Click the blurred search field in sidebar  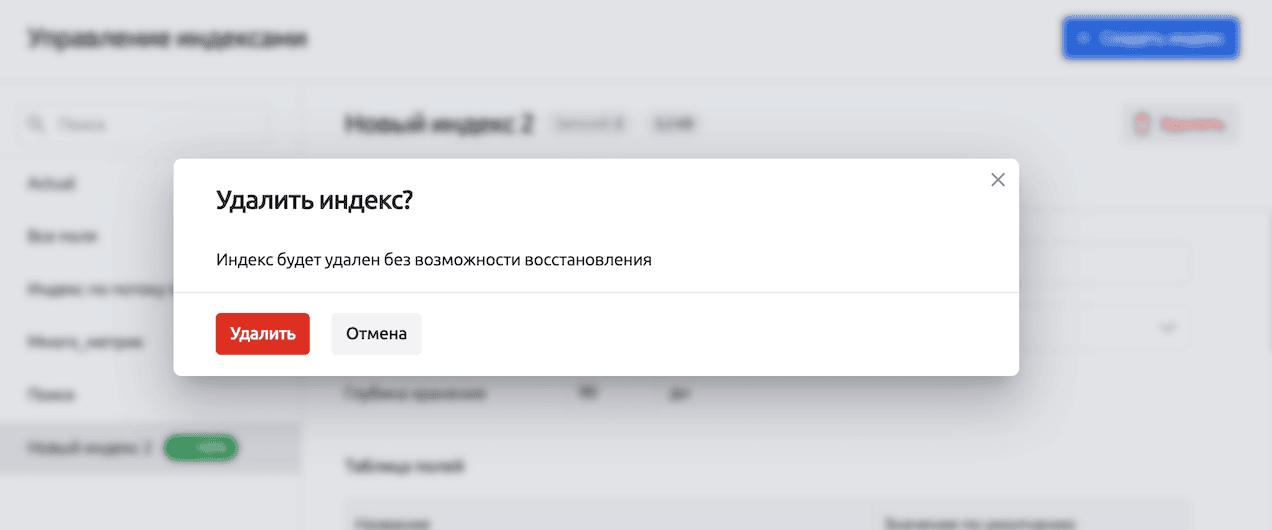[150, 125]
